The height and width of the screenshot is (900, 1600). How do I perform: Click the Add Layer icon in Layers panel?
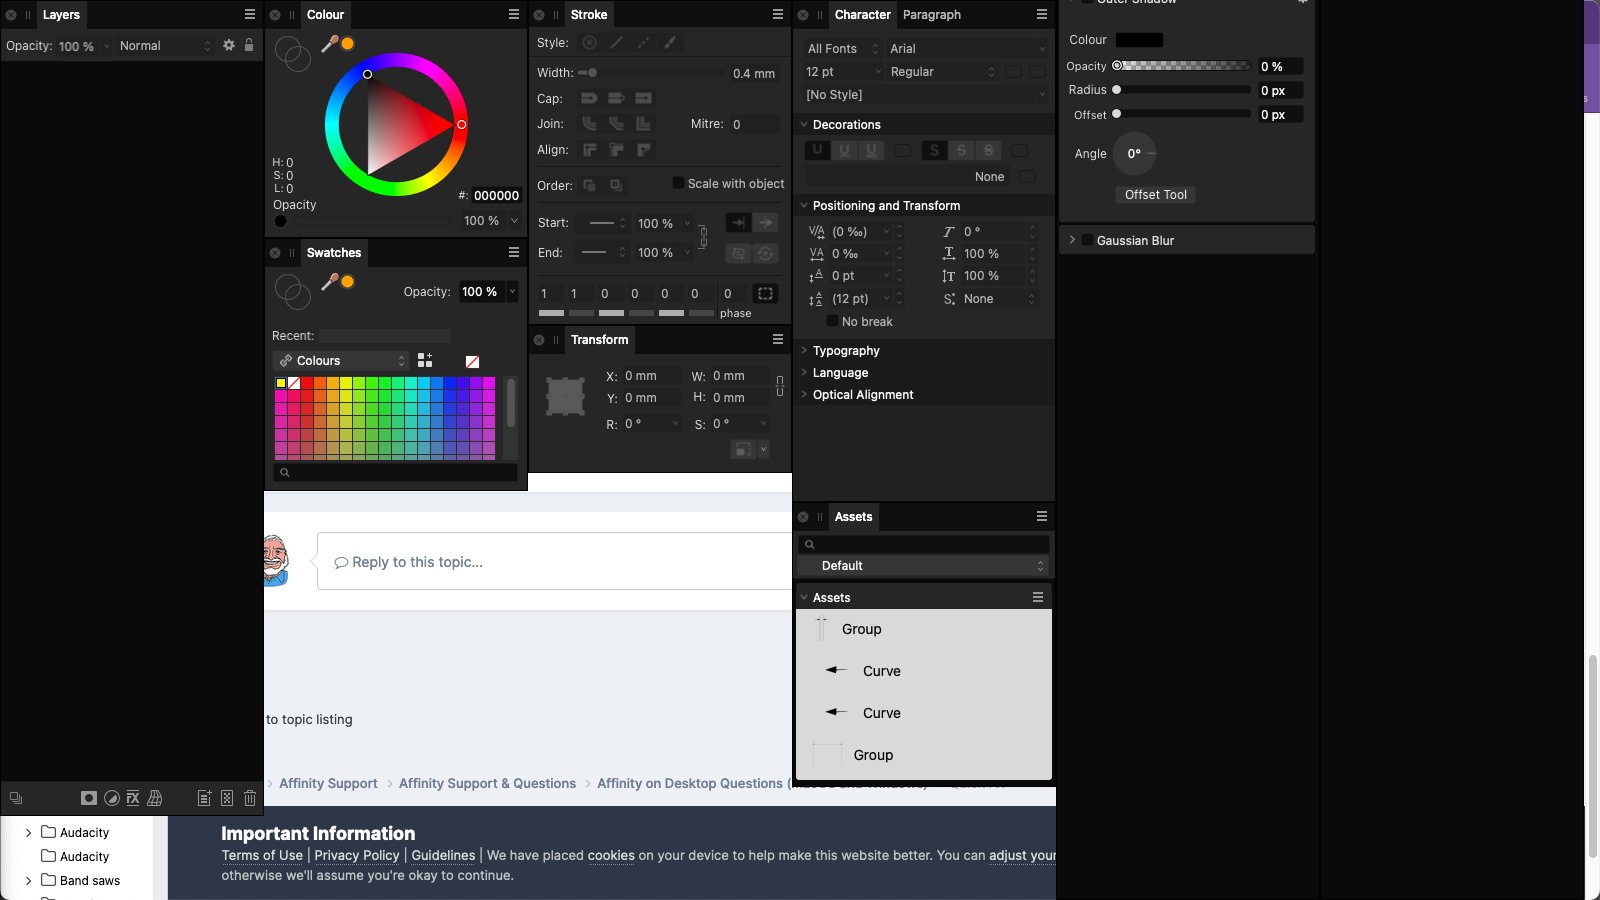204,798
